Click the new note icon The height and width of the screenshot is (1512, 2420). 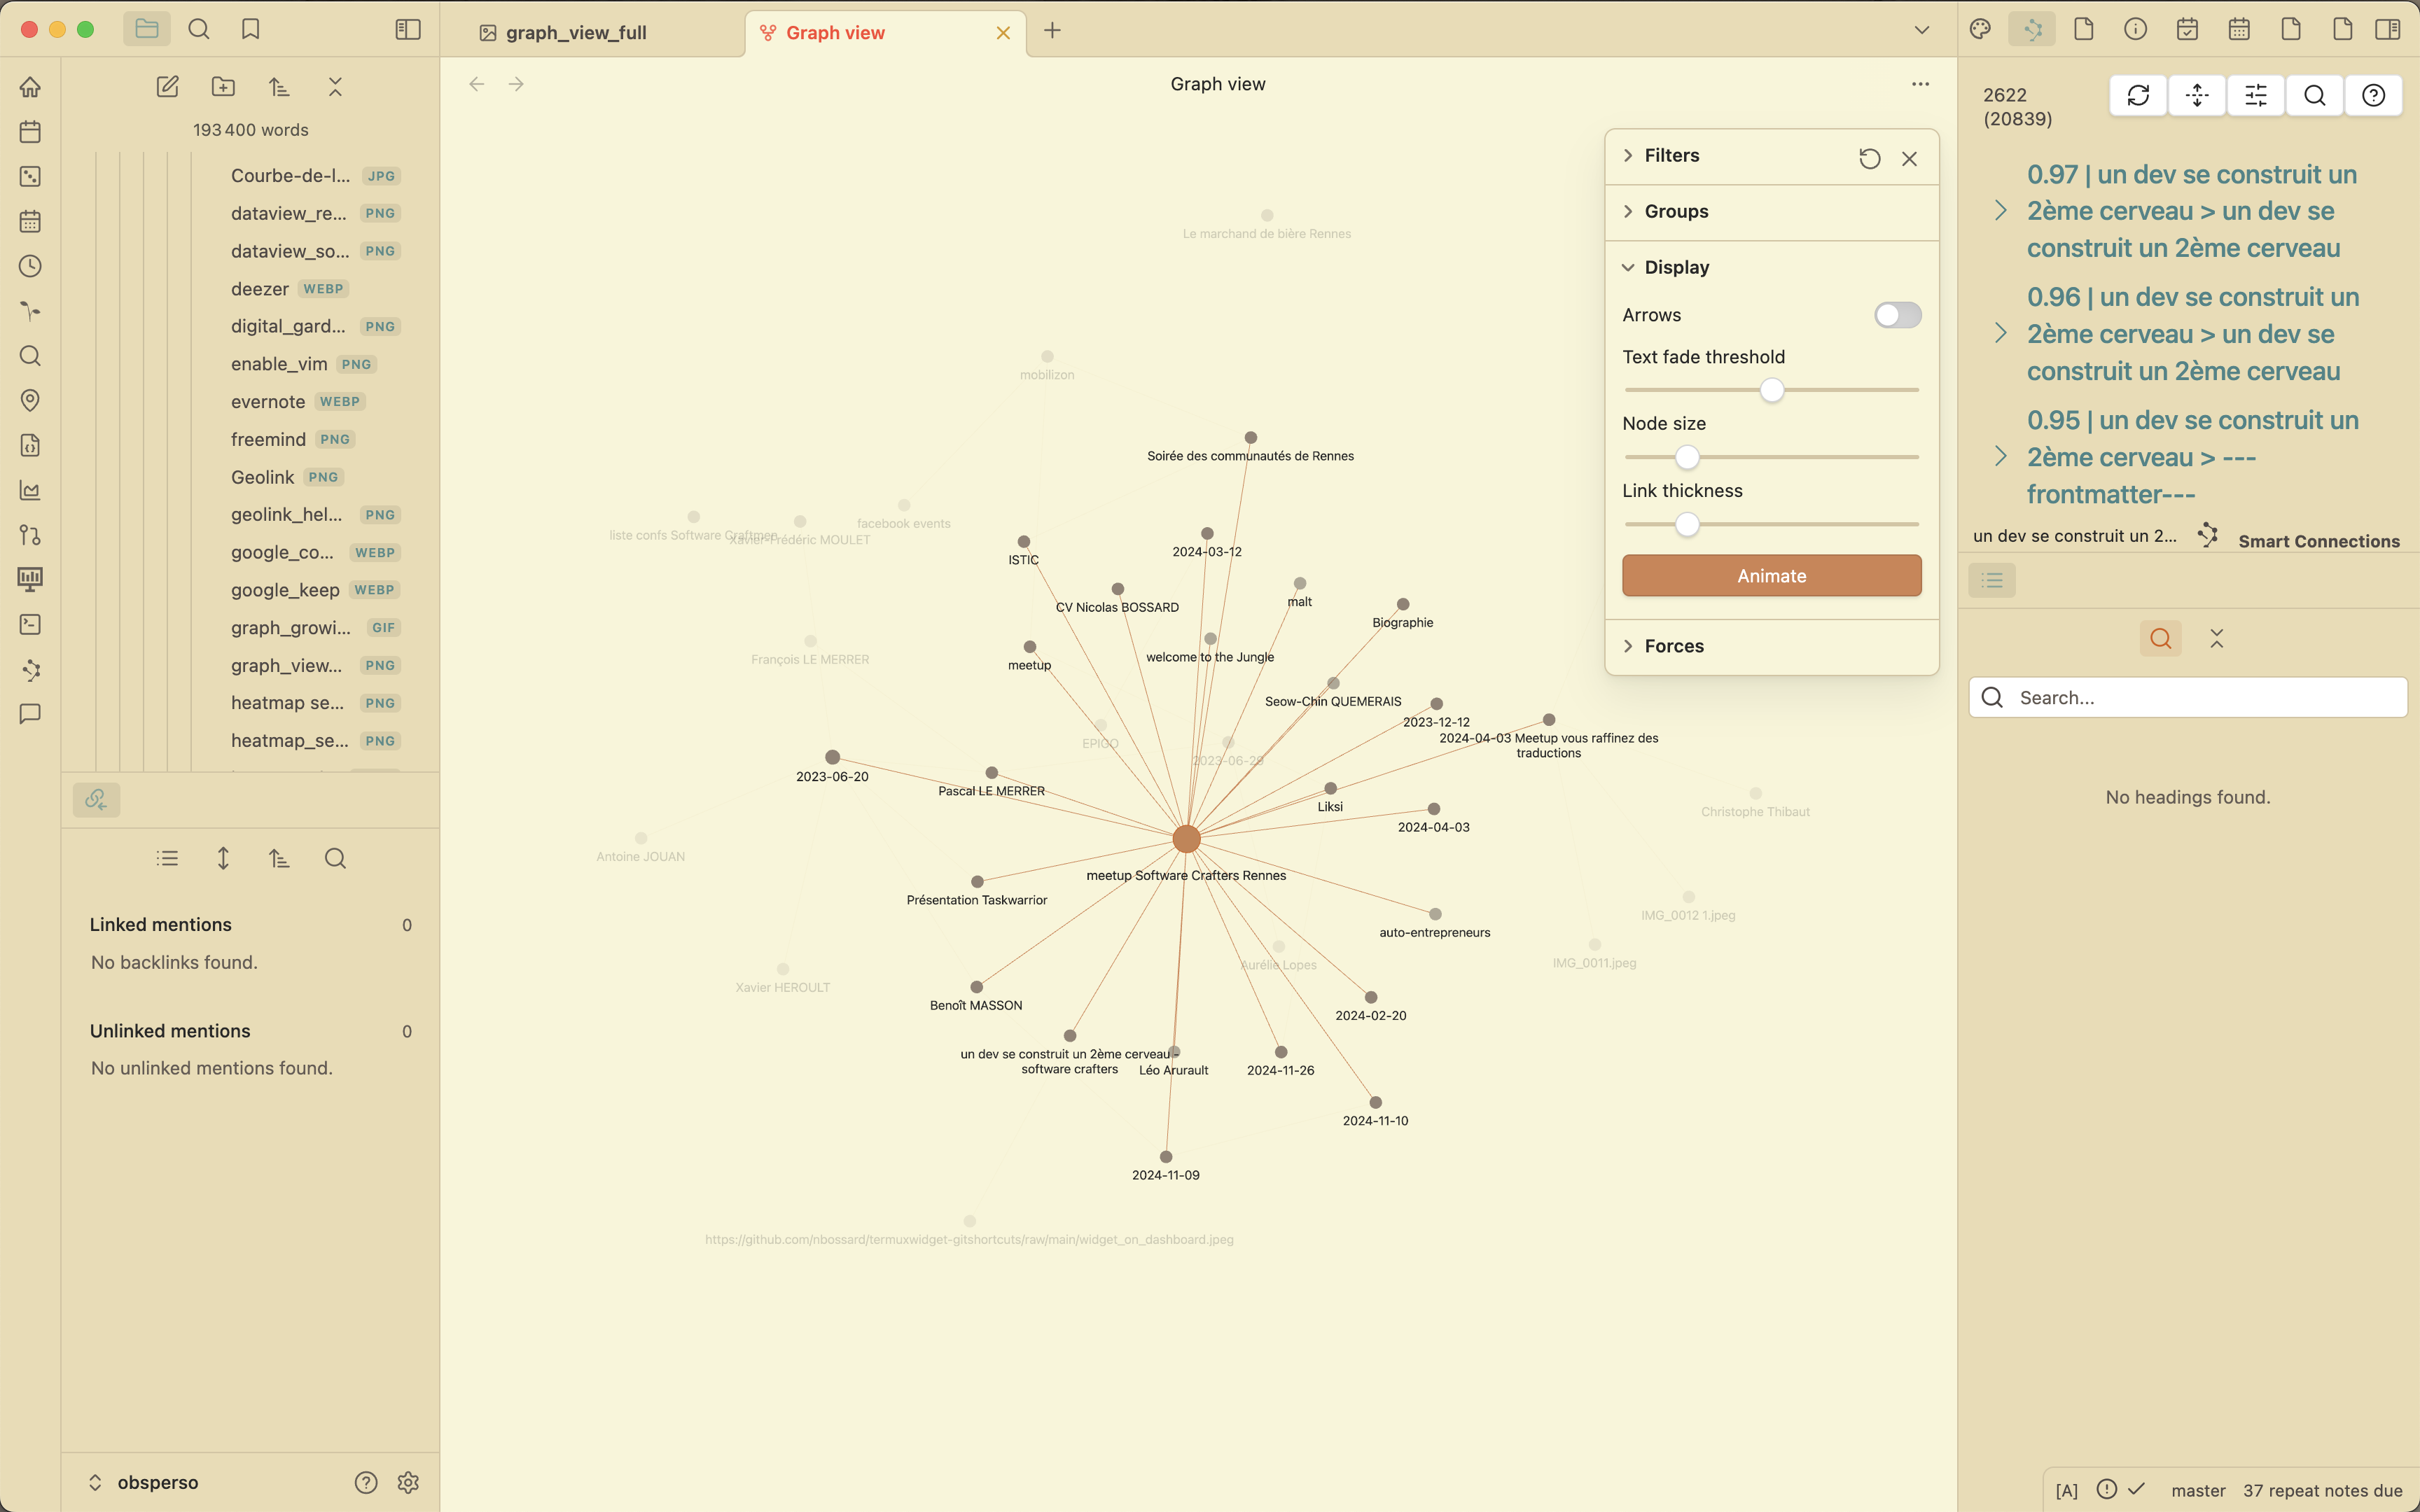tap(167, 87)
